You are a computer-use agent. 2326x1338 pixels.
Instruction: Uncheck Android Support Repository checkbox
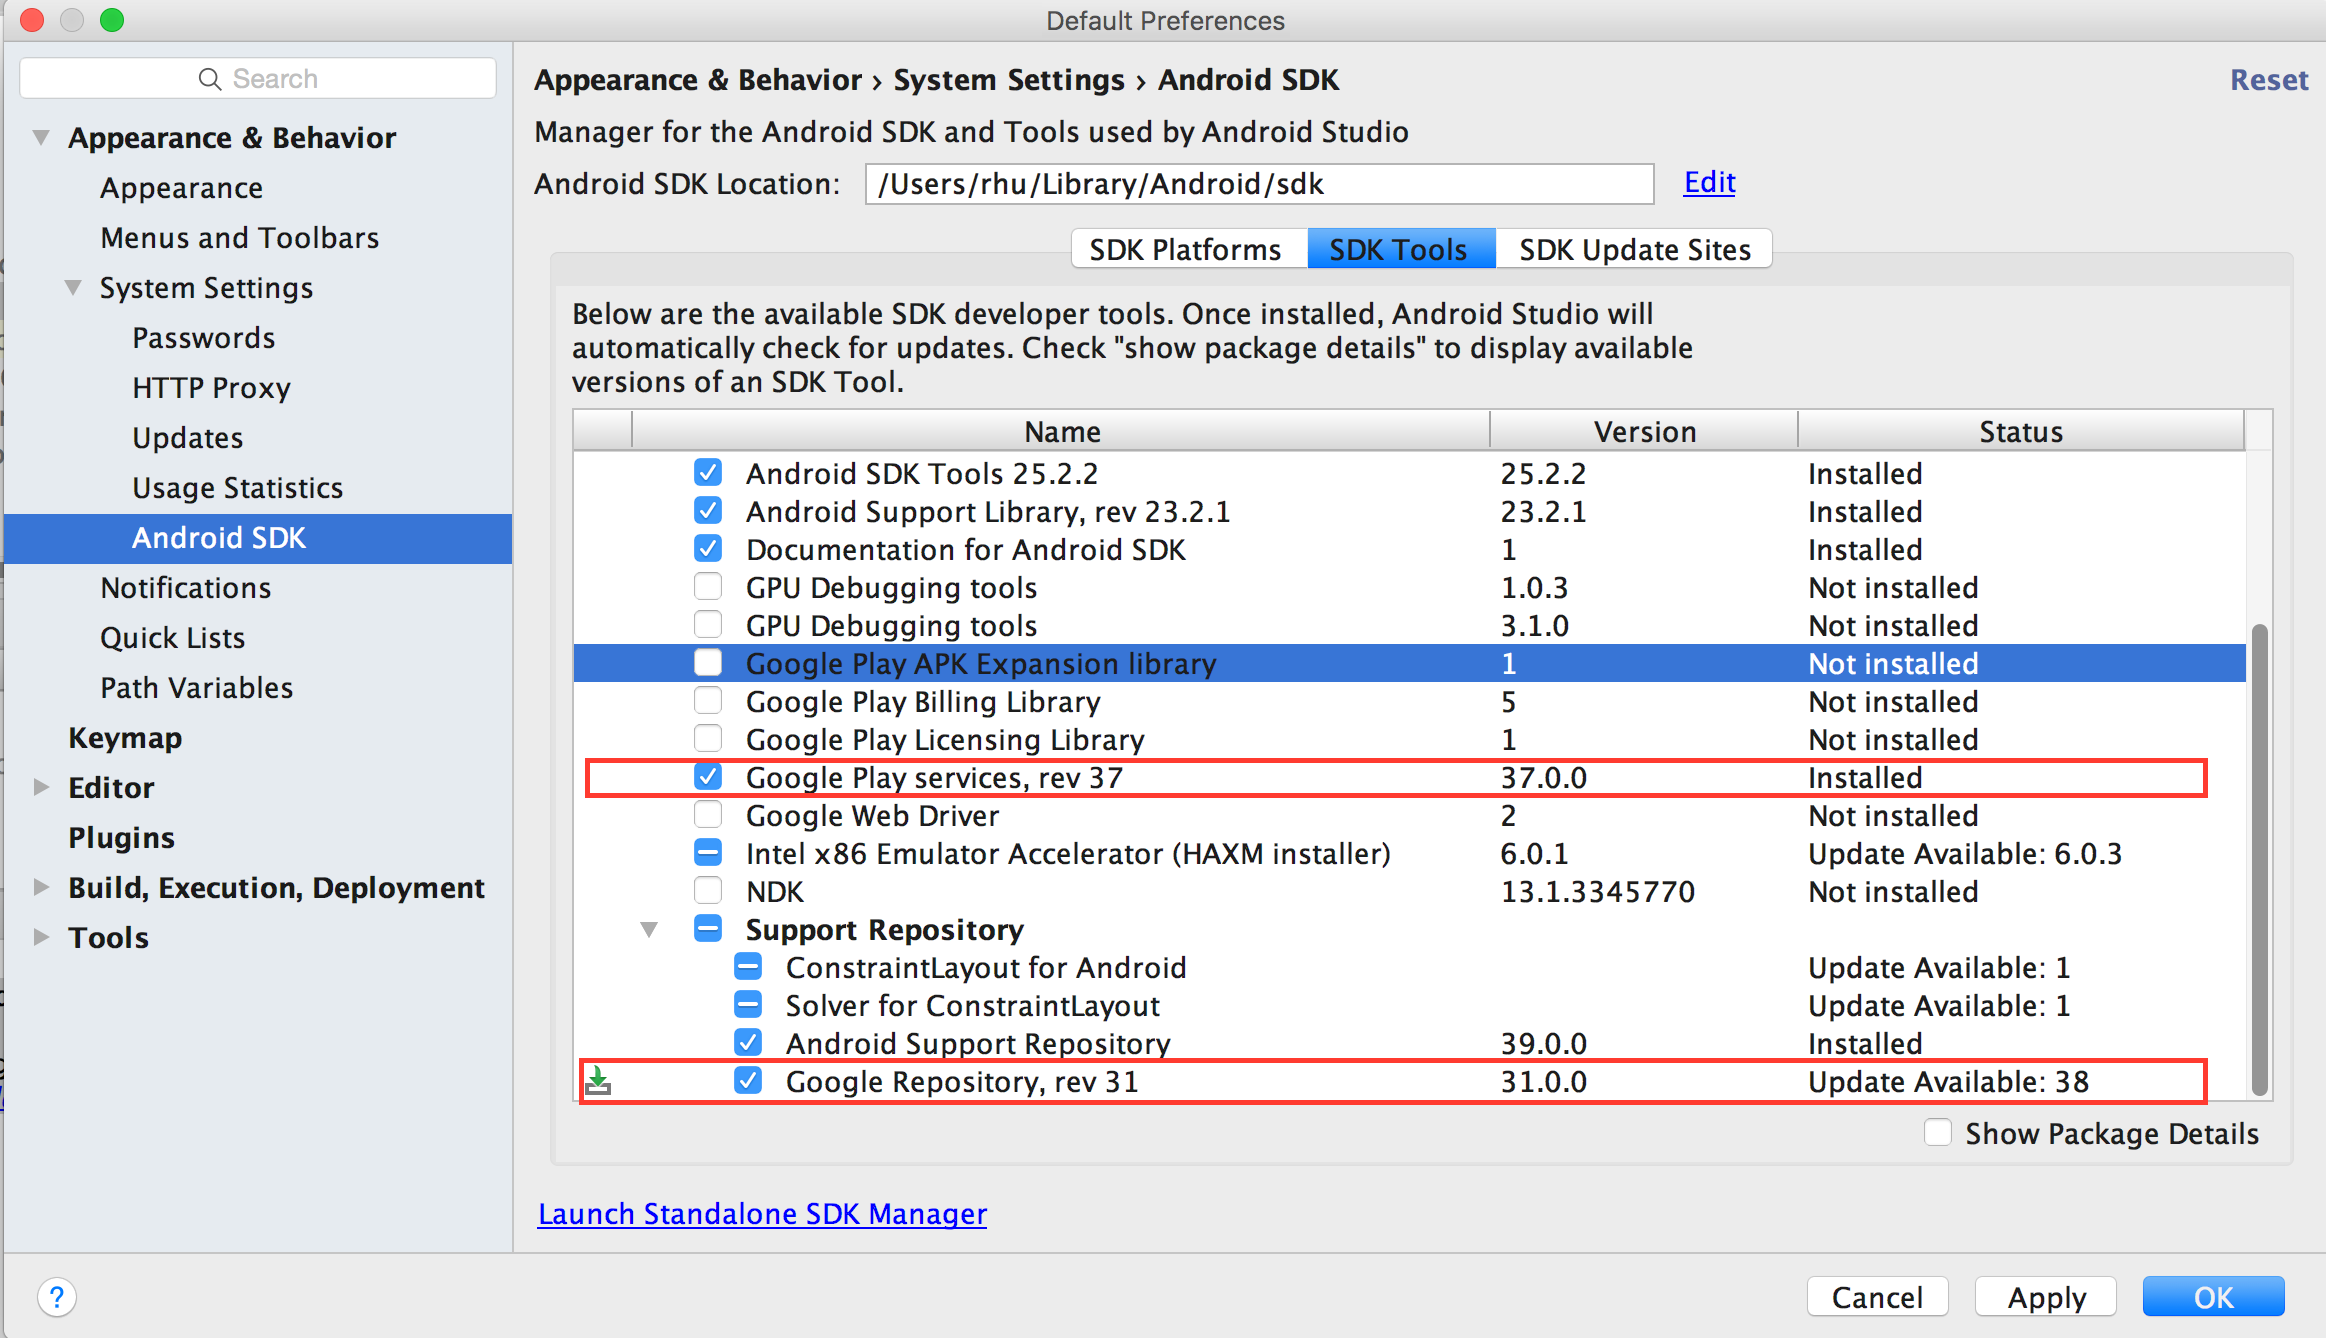click(748, 1042)
